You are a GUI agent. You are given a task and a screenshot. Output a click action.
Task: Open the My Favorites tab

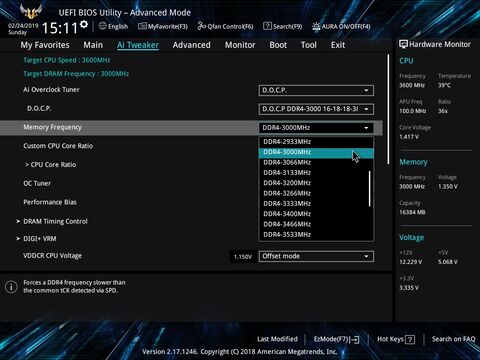pyautogui.click(x=45, y=45)
